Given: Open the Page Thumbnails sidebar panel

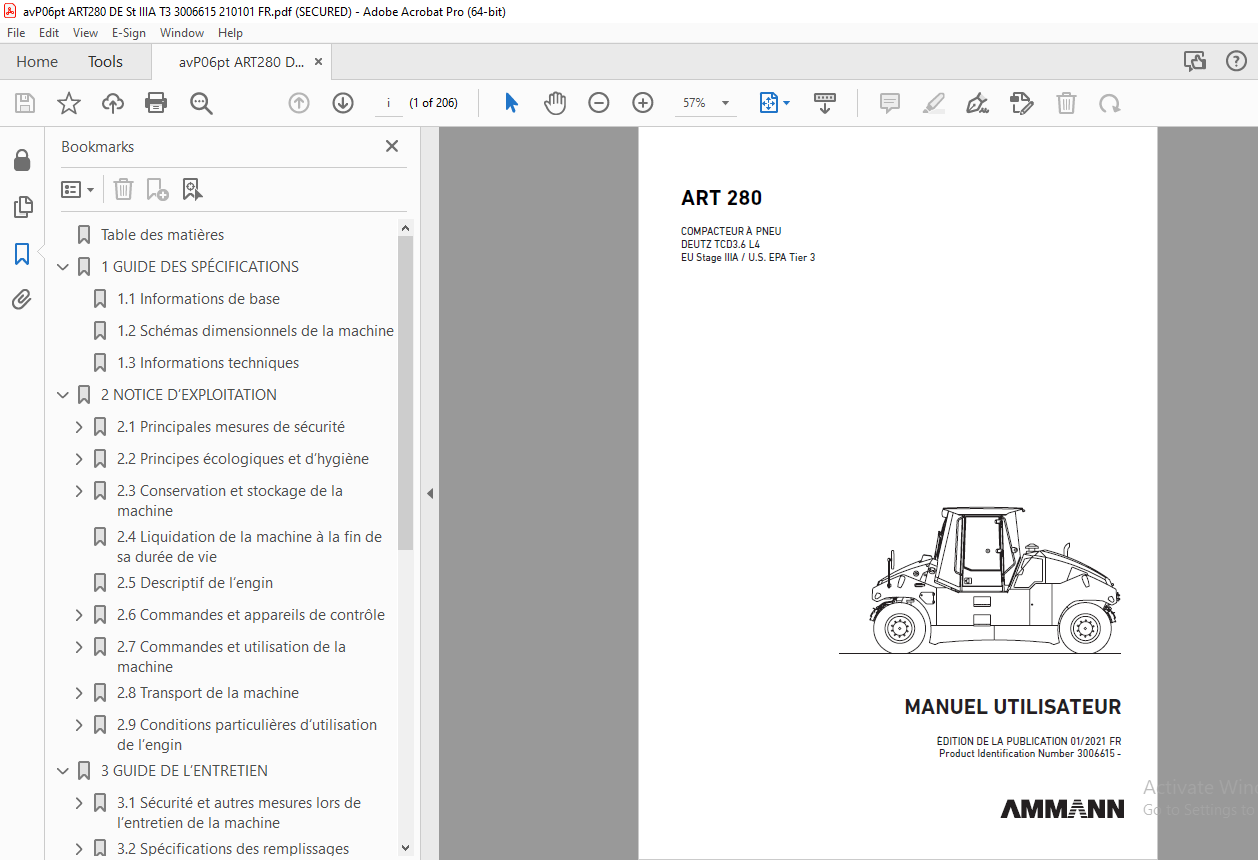Looking at the screenshot, I should coord(22,207).
